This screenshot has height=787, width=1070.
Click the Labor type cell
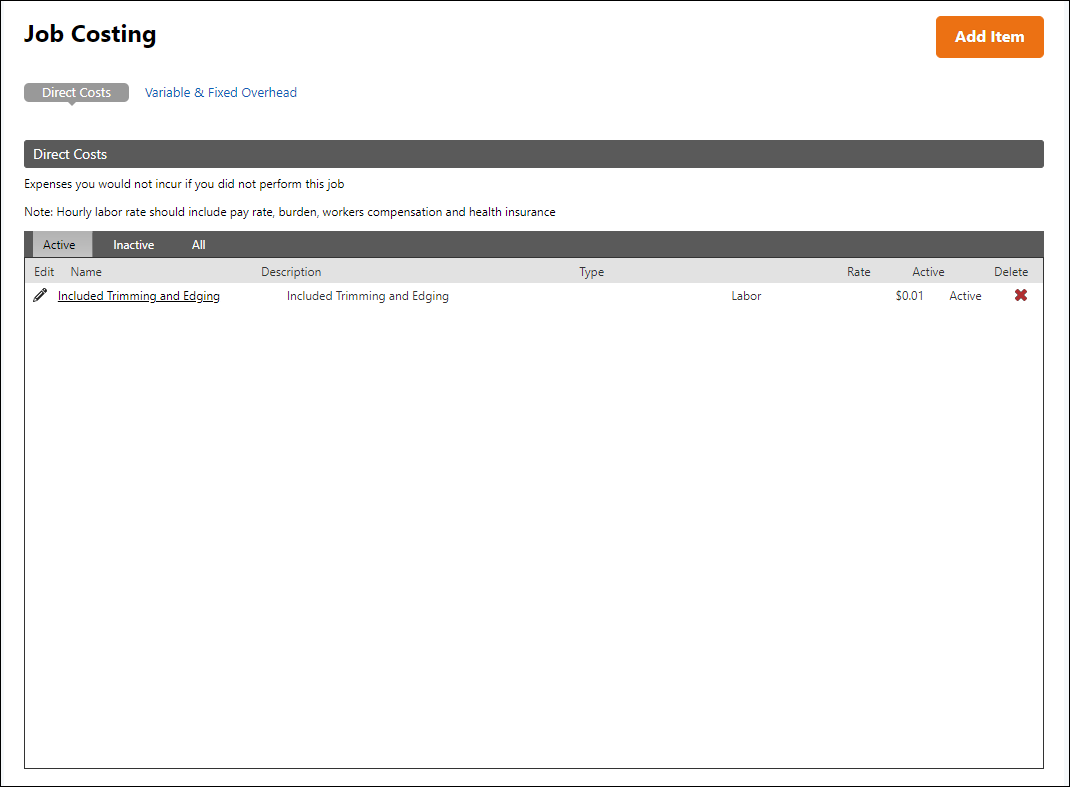(746, 296)
